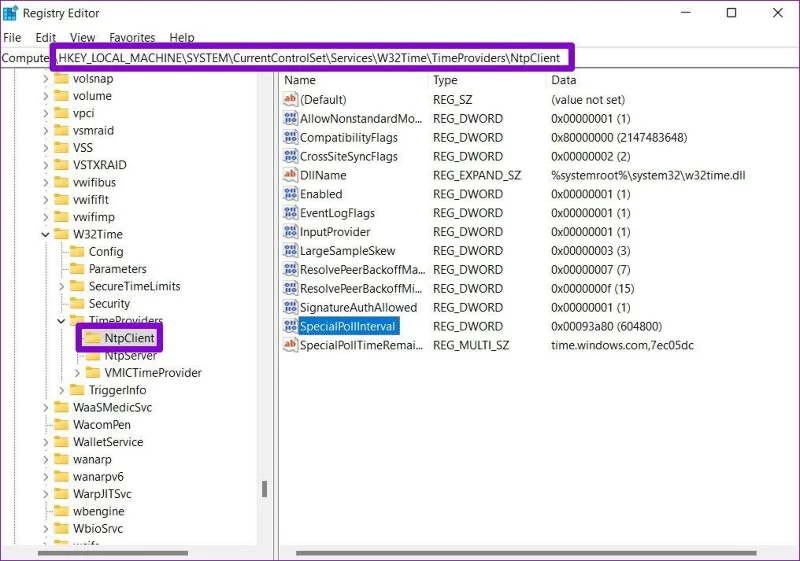This screenshot has height=561, width=800.
Task: Select the WarpJITSvc key
Action: pos(102,494)
